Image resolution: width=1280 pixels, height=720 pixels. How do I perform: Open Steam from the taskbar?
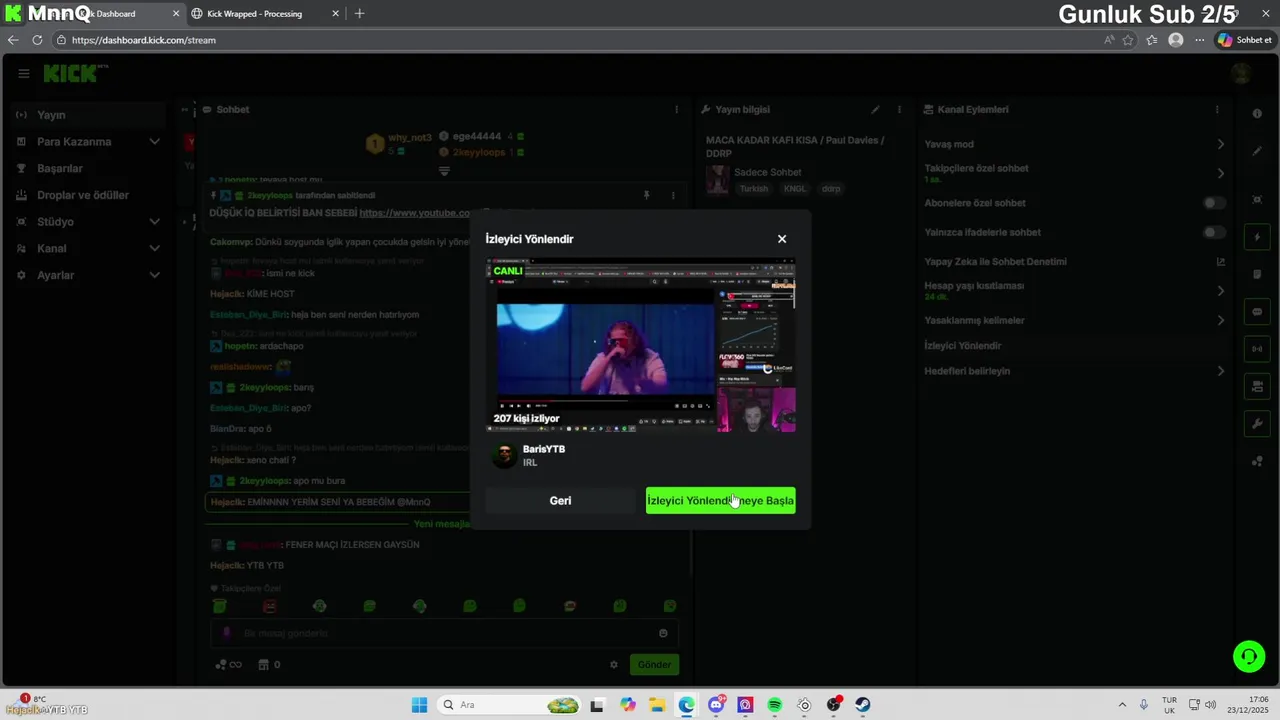(863, 705)
